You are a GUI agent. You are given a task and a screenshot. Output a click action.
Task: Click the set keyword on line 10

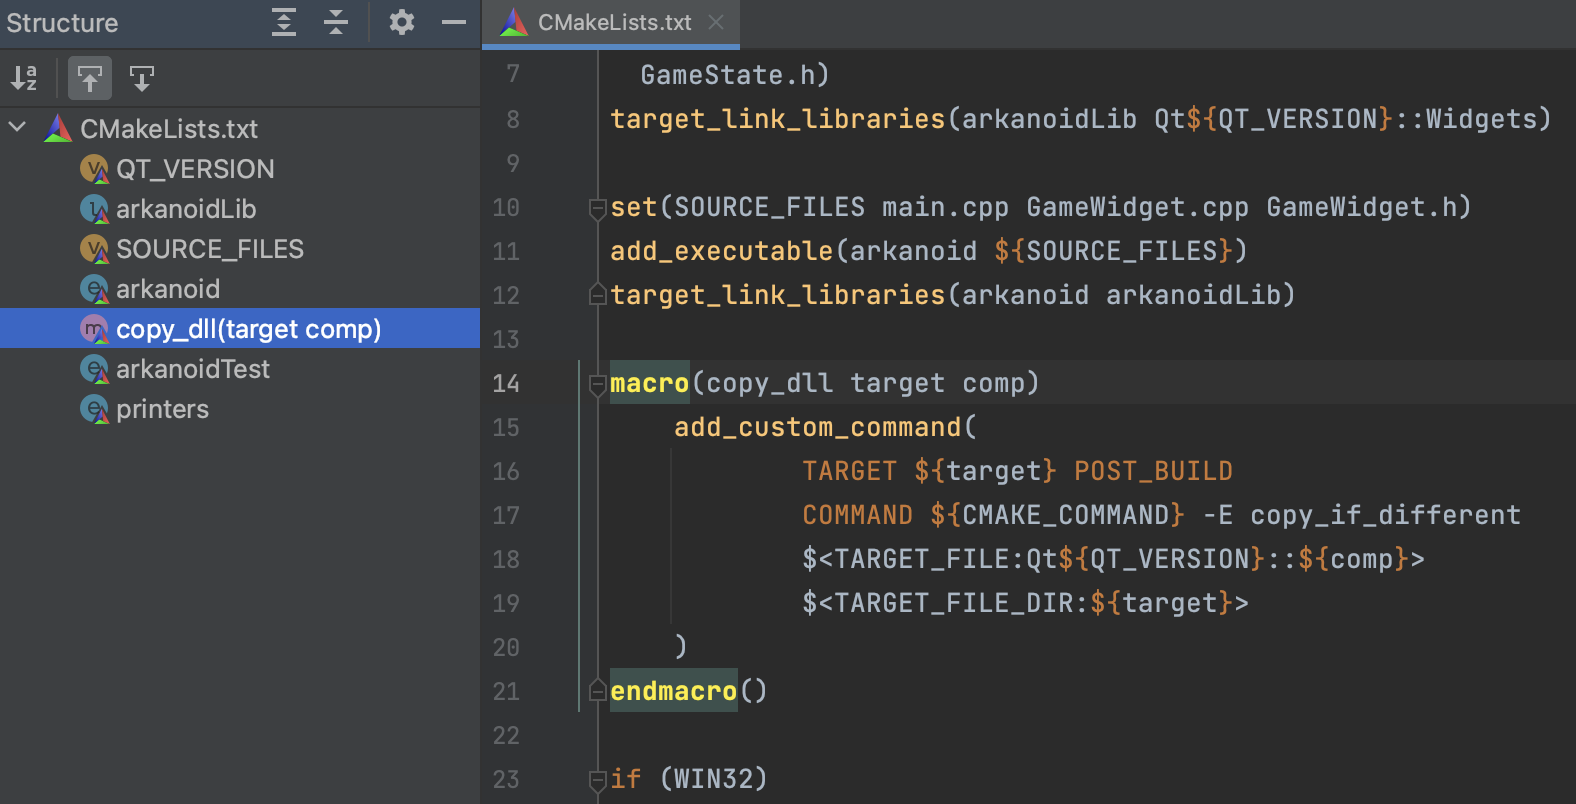[x=634, y=207]
